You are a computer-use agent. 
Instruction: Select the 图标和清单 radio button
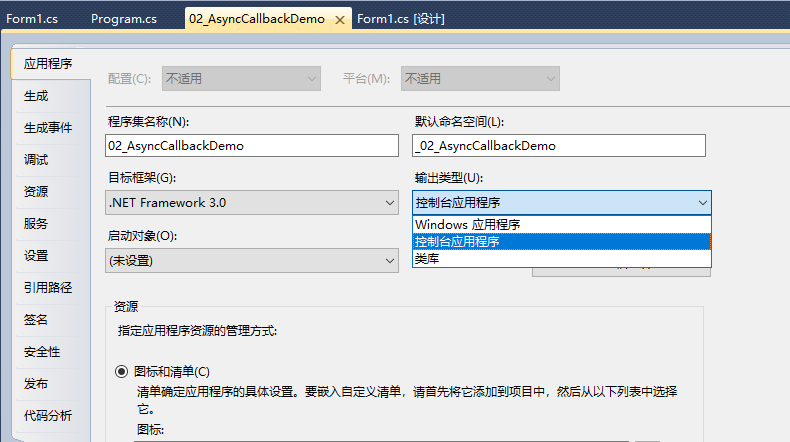click(122, 371)
